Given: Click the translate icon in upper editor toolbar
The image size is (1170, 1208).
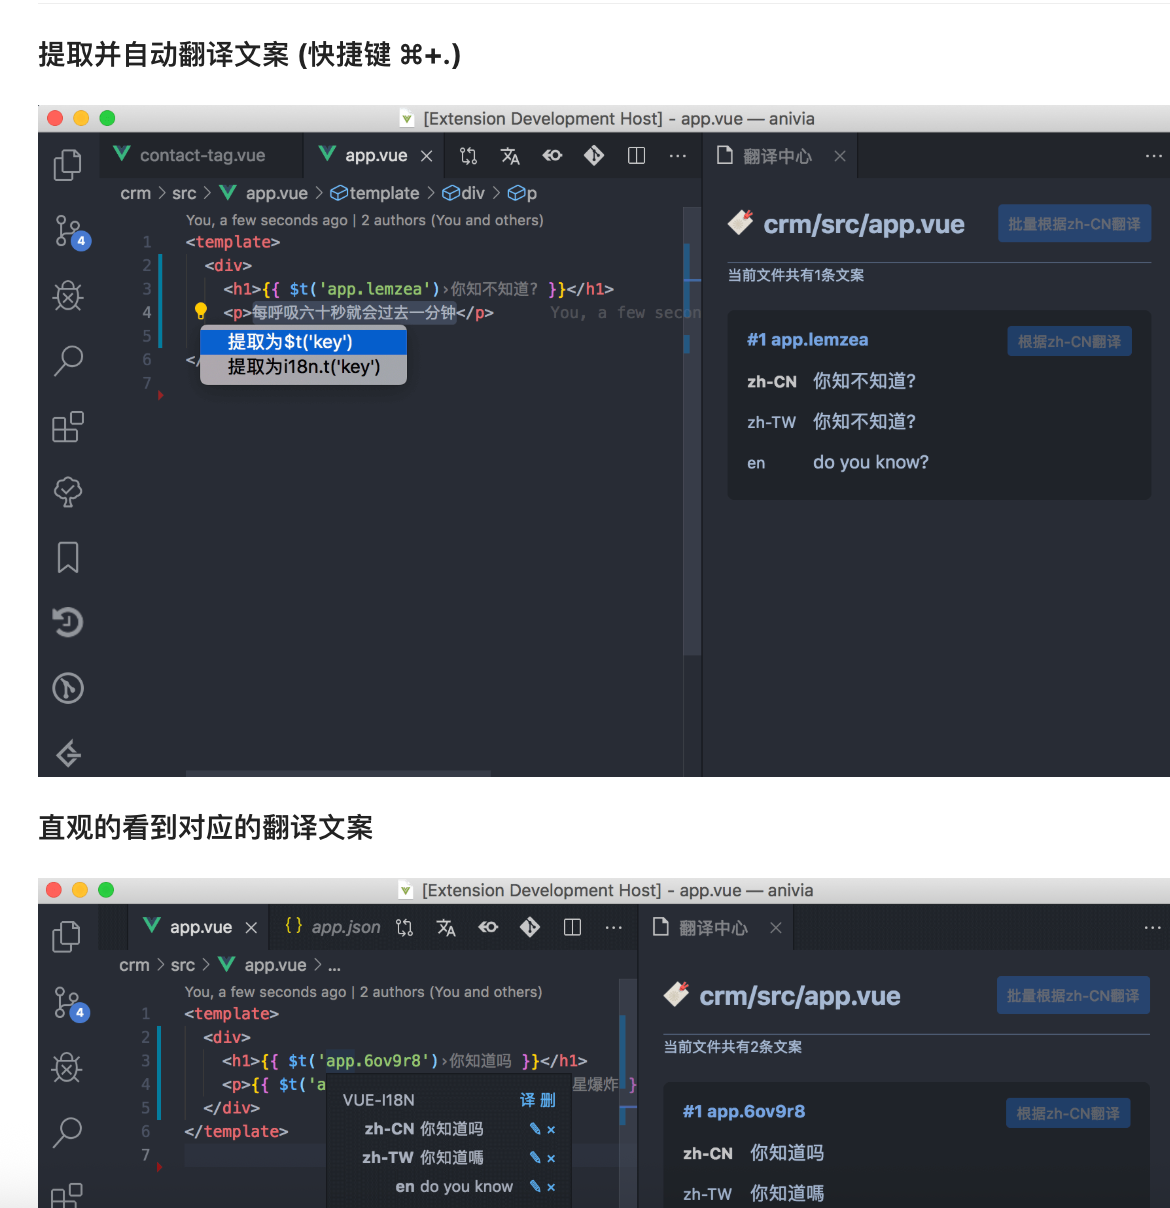Looking at the screenshot, I should [x=510, y=156].
